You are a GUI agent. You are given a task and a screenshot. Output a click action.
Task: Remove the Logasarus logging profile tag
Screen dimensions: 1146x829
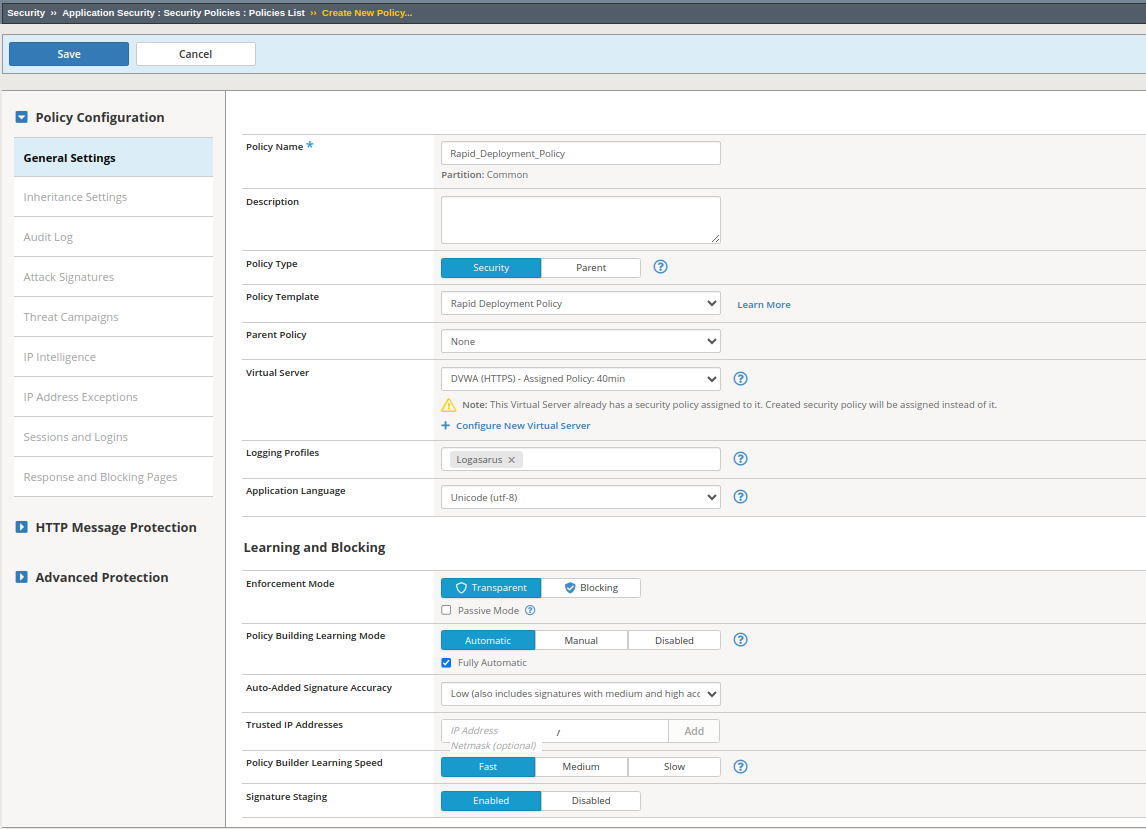tap(511, 460)
